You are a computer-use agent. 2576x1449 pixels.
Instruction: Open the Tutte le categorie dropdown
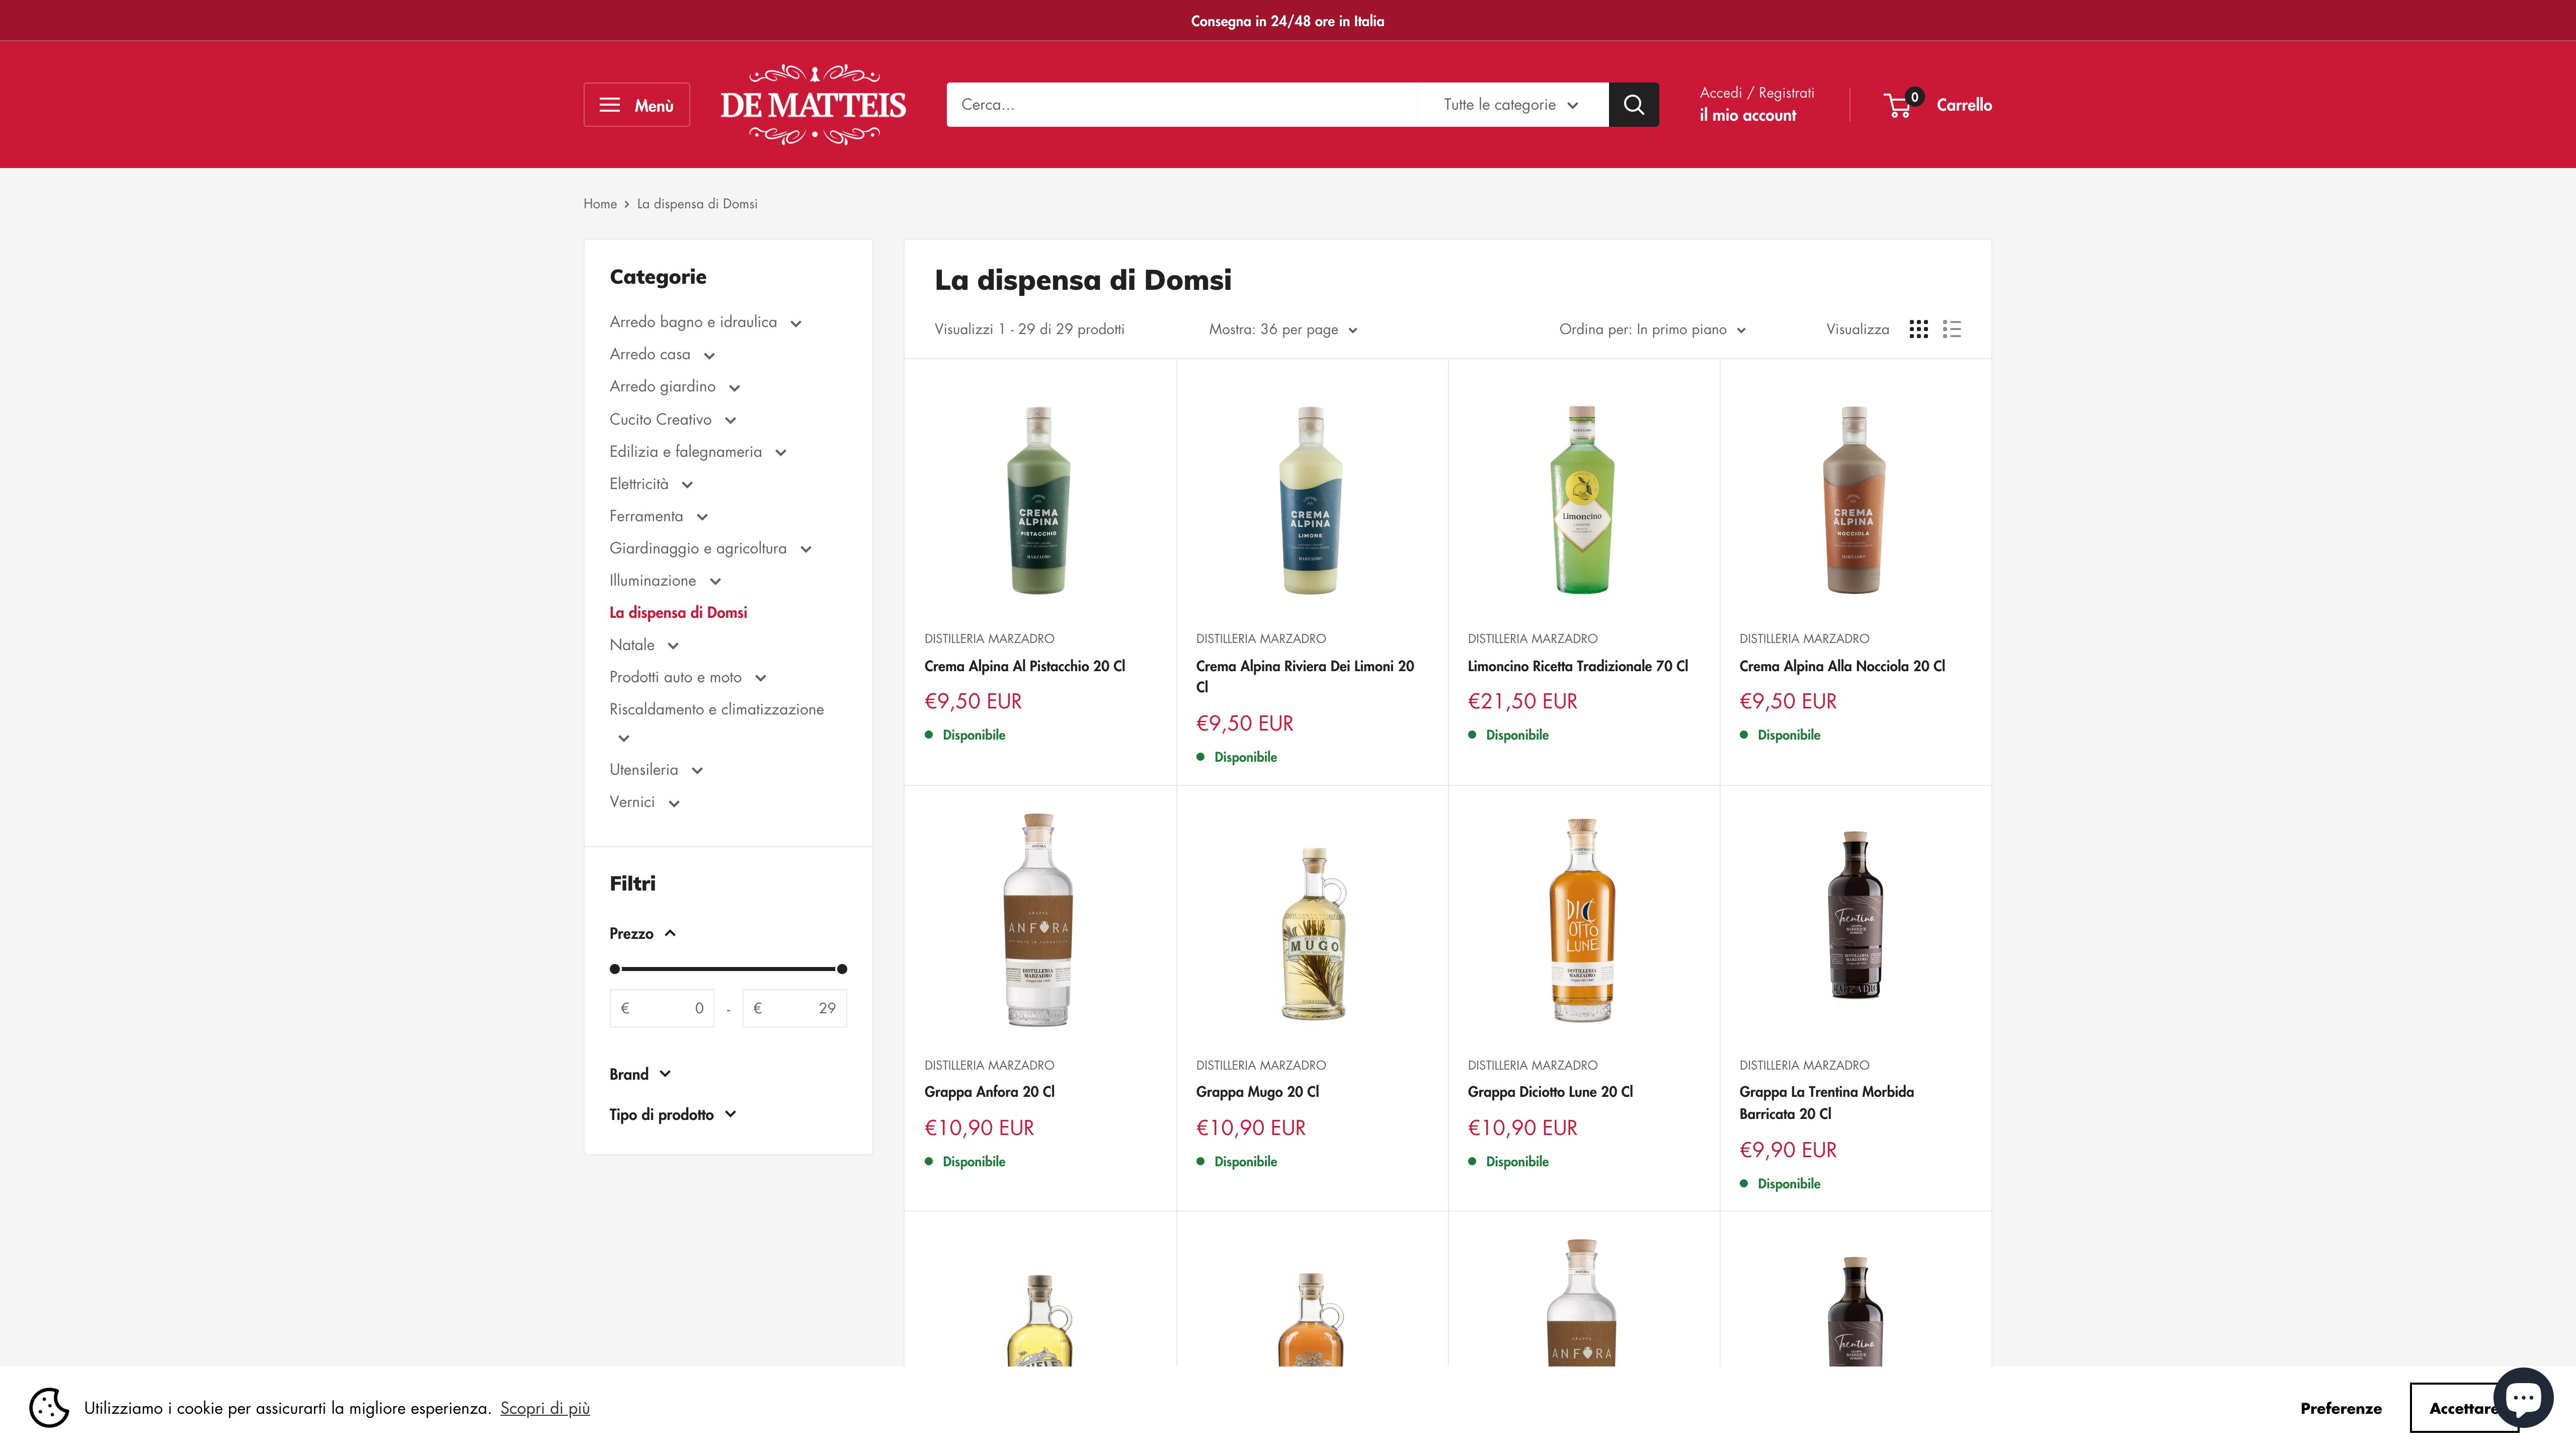coord(1511,104)
